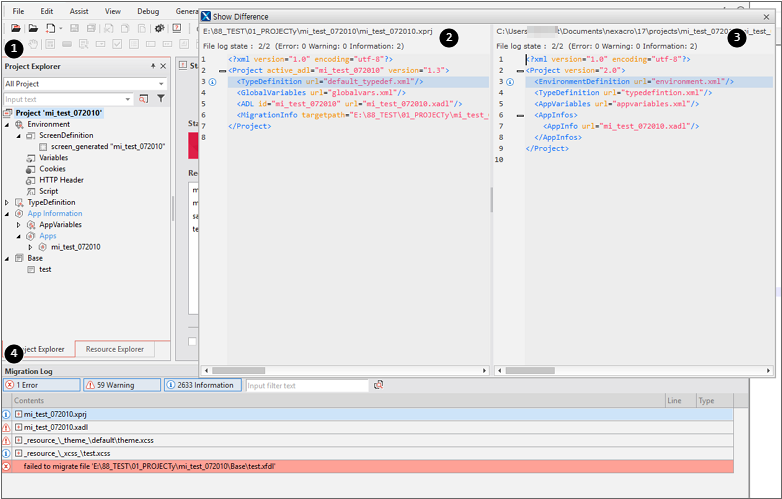The image size is (782, 499).
Task: Open the Debug menu
Action: [x=147, y=10]
